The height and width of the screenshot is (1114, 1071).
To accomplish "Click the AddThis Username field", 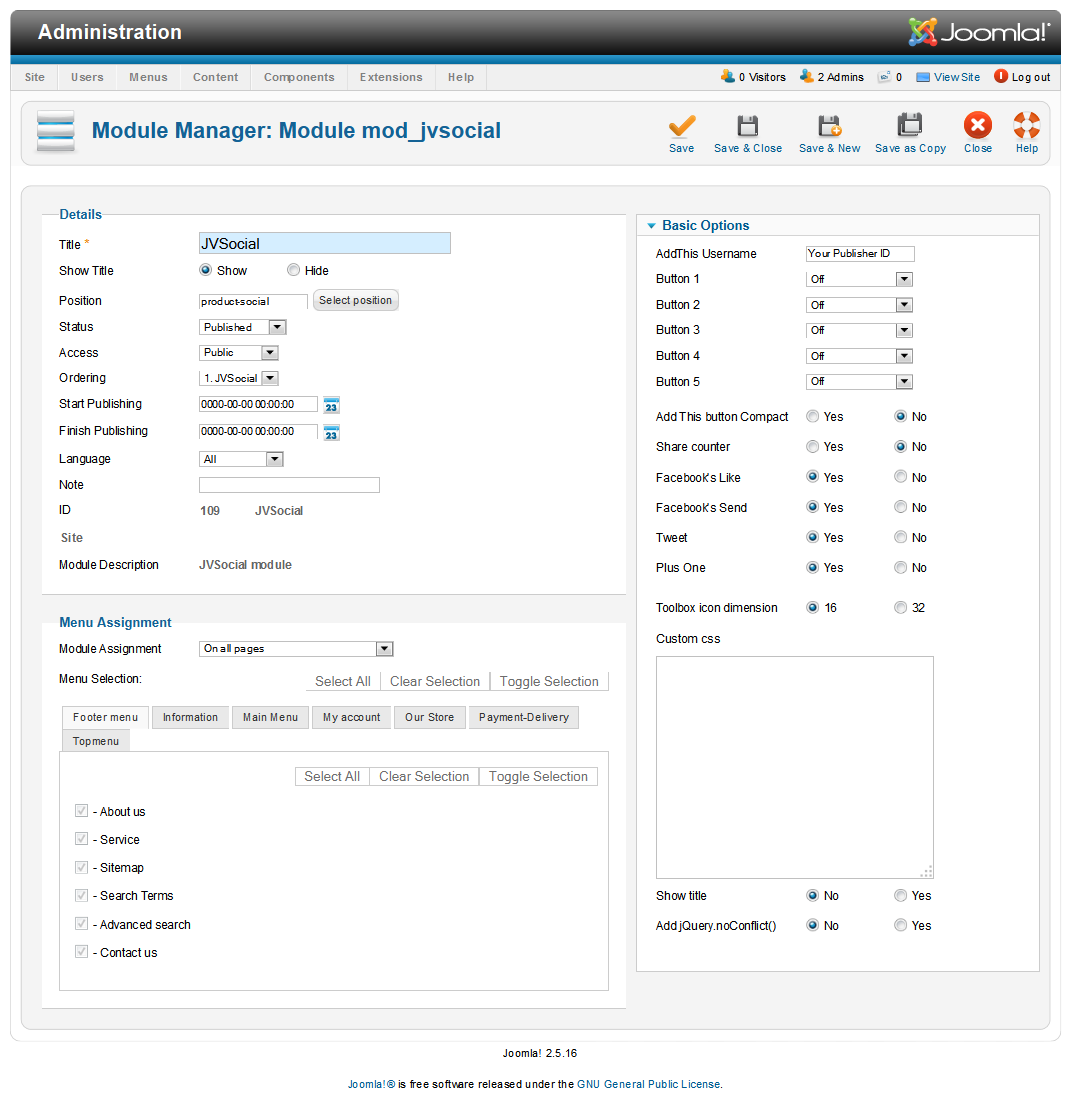I will (x=860, y=254).
